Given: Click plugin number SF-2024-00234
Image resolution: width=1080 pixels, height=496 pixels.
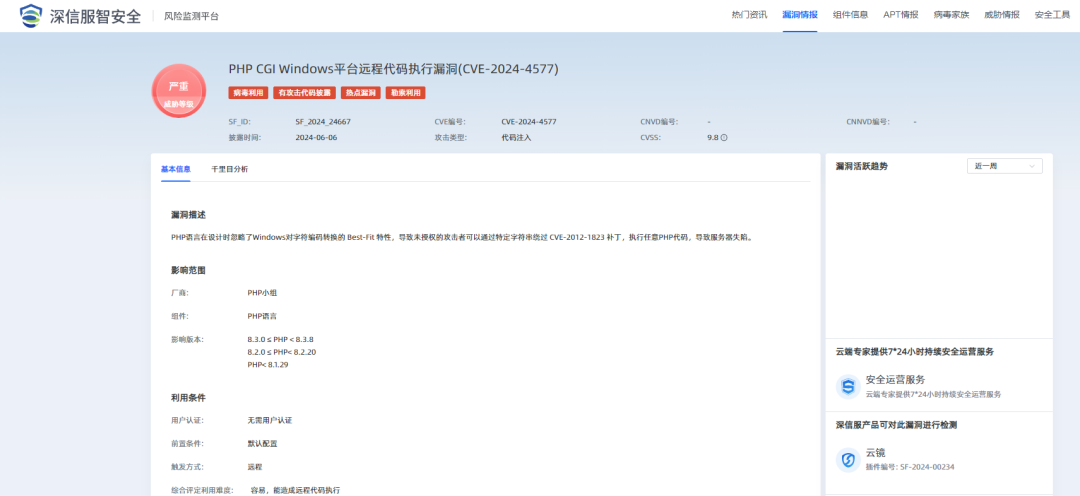Looking at the screenshot, I should pos(925,467).
